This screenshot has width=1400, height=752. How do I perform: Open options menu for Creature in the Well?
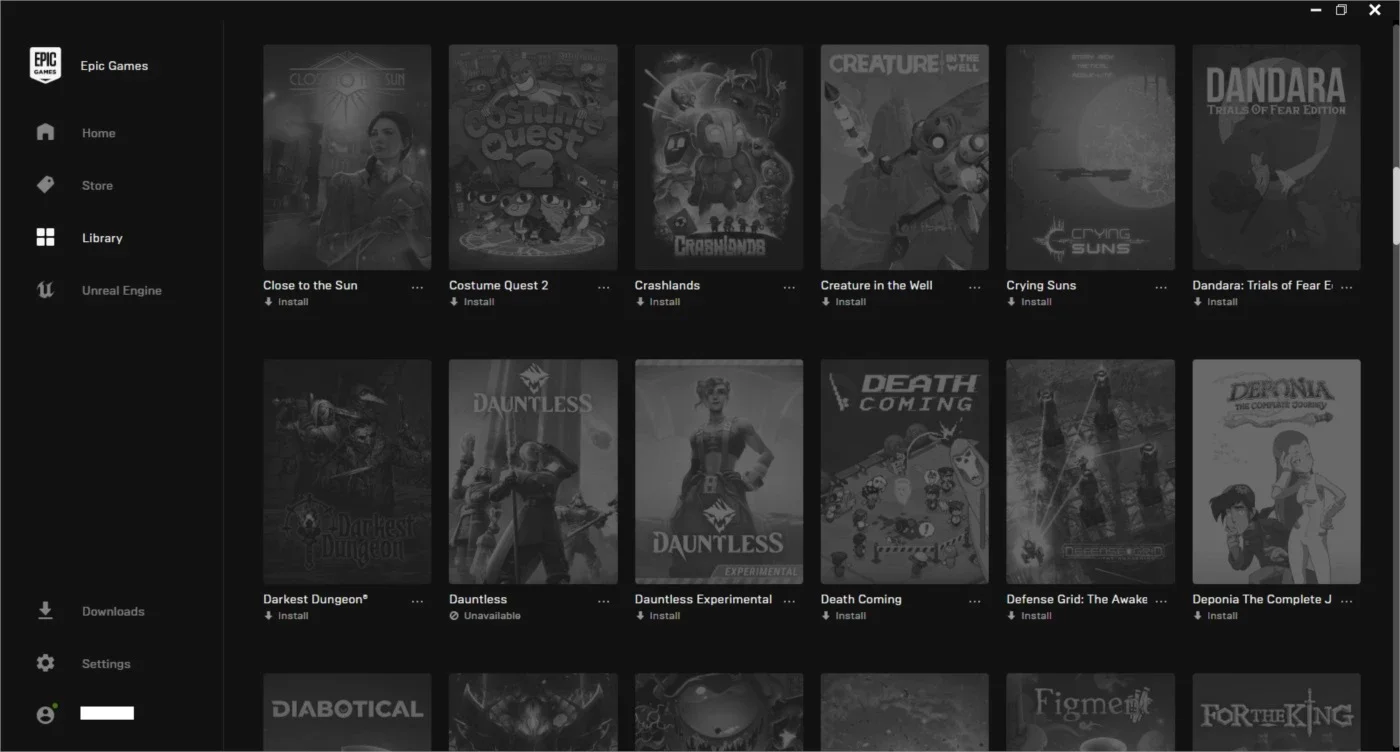pos(975,287)
